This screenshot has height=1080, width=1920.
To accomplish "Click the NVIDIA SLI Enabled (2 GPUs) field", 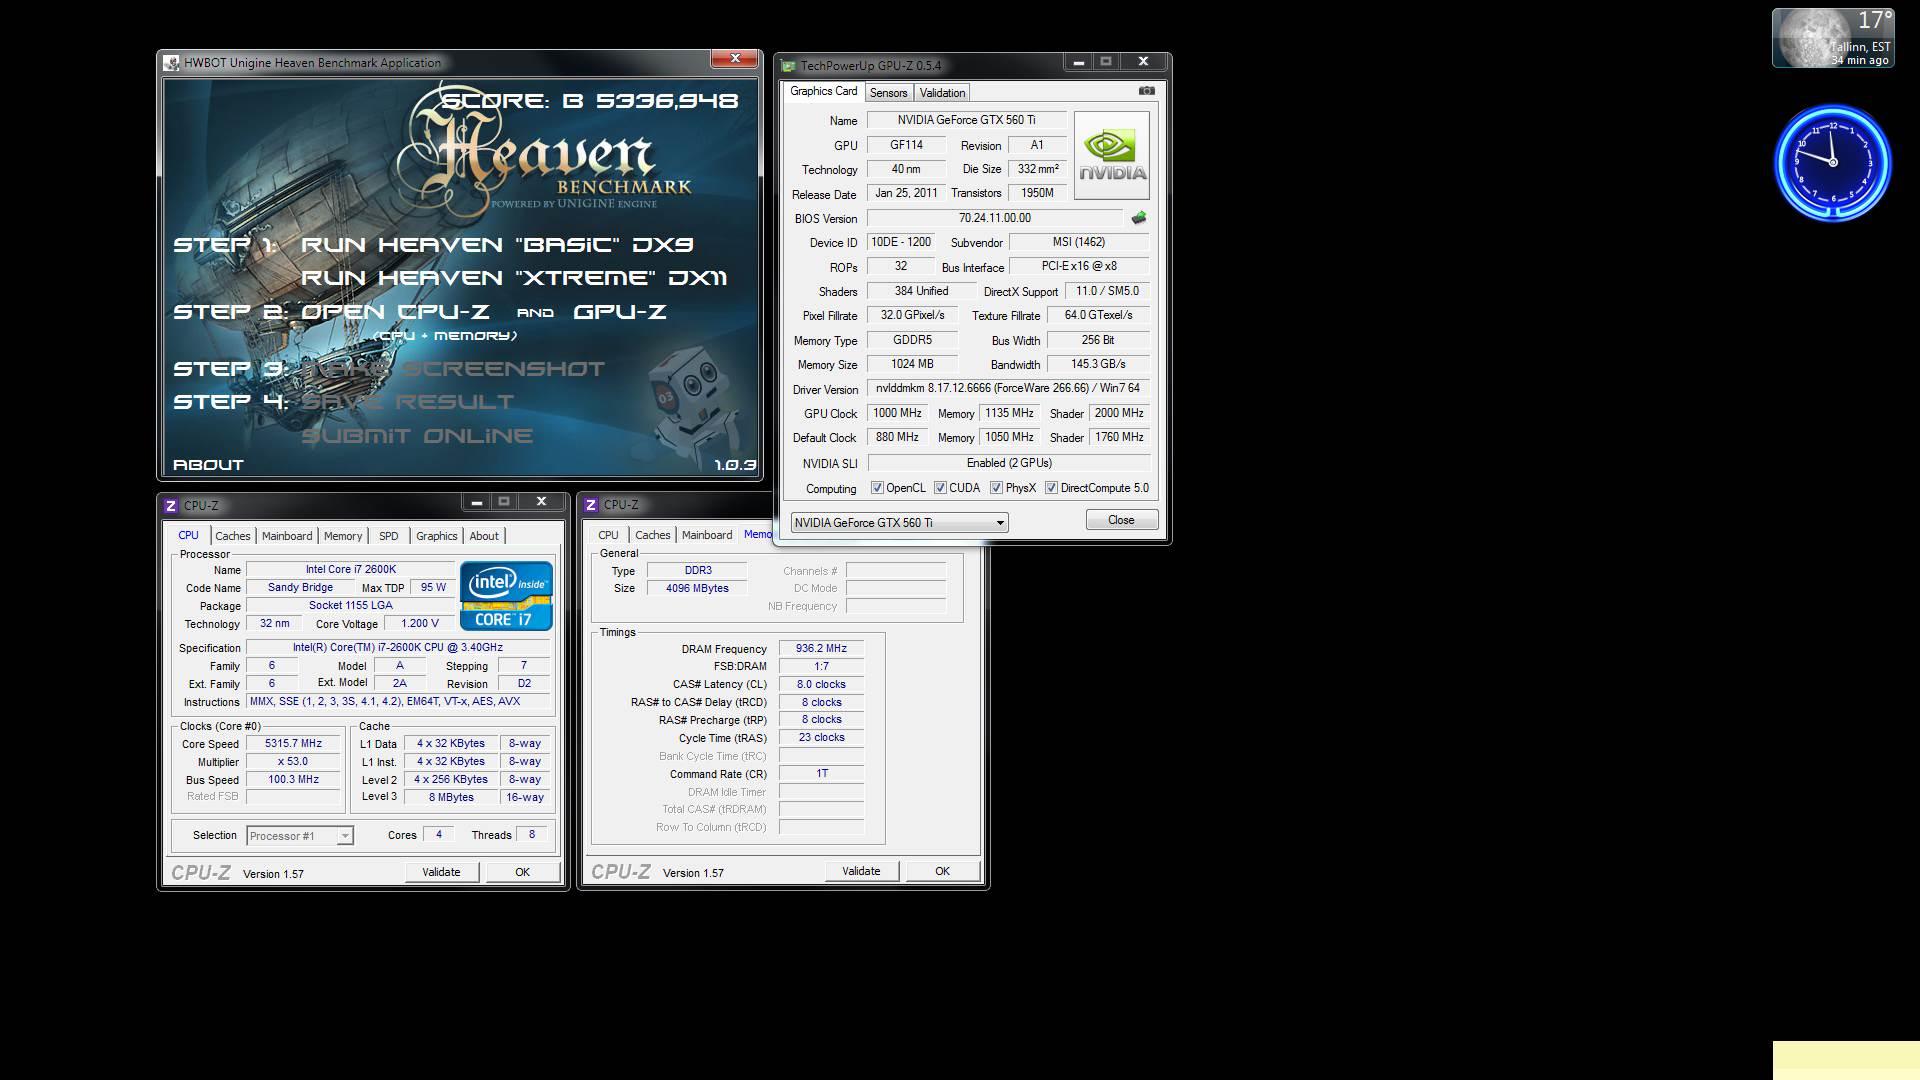I will [x=1008, y=463].
